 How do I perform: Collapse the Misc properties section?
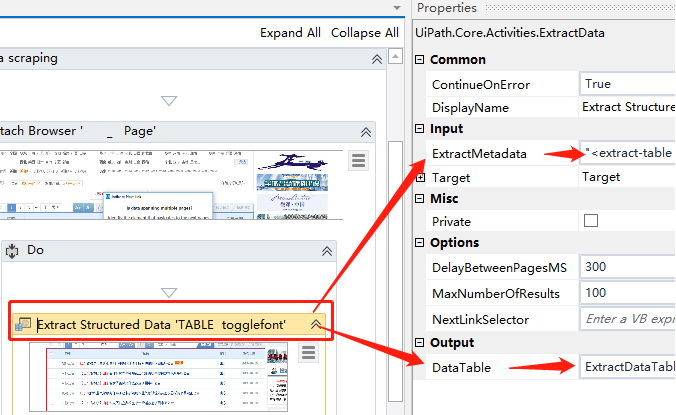pyautogui.click(x=419, y=198)
